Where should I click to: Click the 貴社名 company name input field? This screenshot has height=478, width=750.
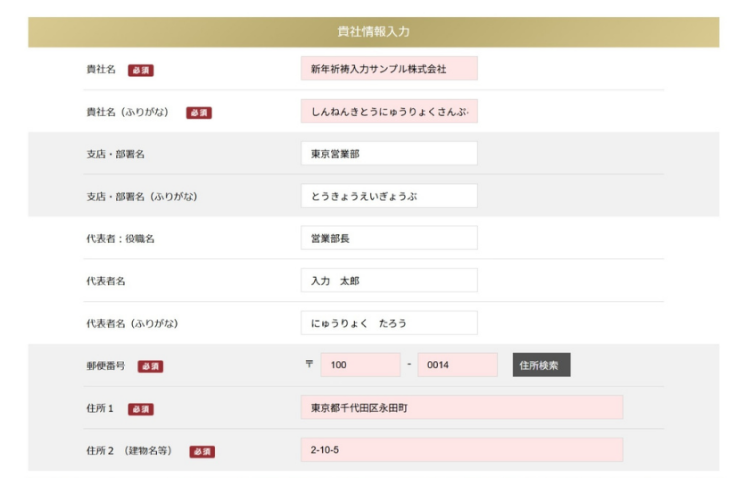pos(388,69)
